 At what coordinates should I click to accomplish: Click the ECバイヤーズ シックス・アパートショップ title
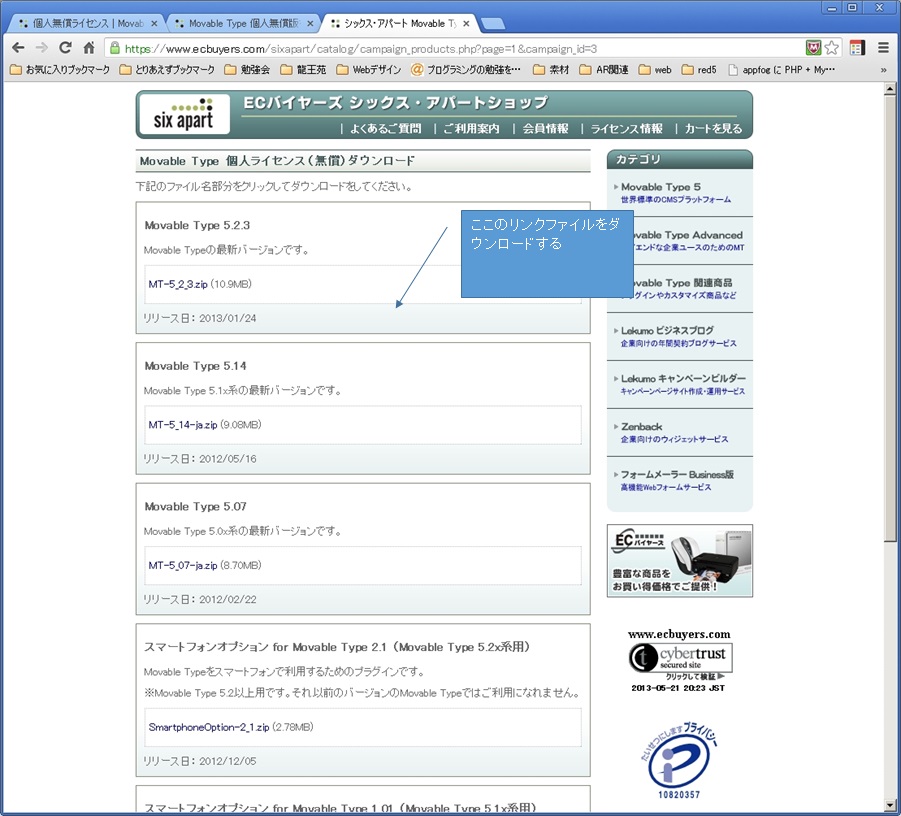[x=395, y=103]
